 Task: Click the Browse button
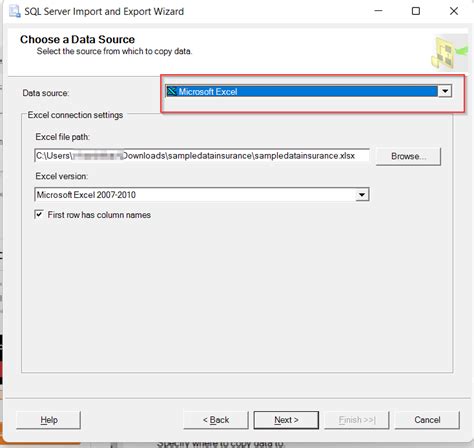(408, 156)
